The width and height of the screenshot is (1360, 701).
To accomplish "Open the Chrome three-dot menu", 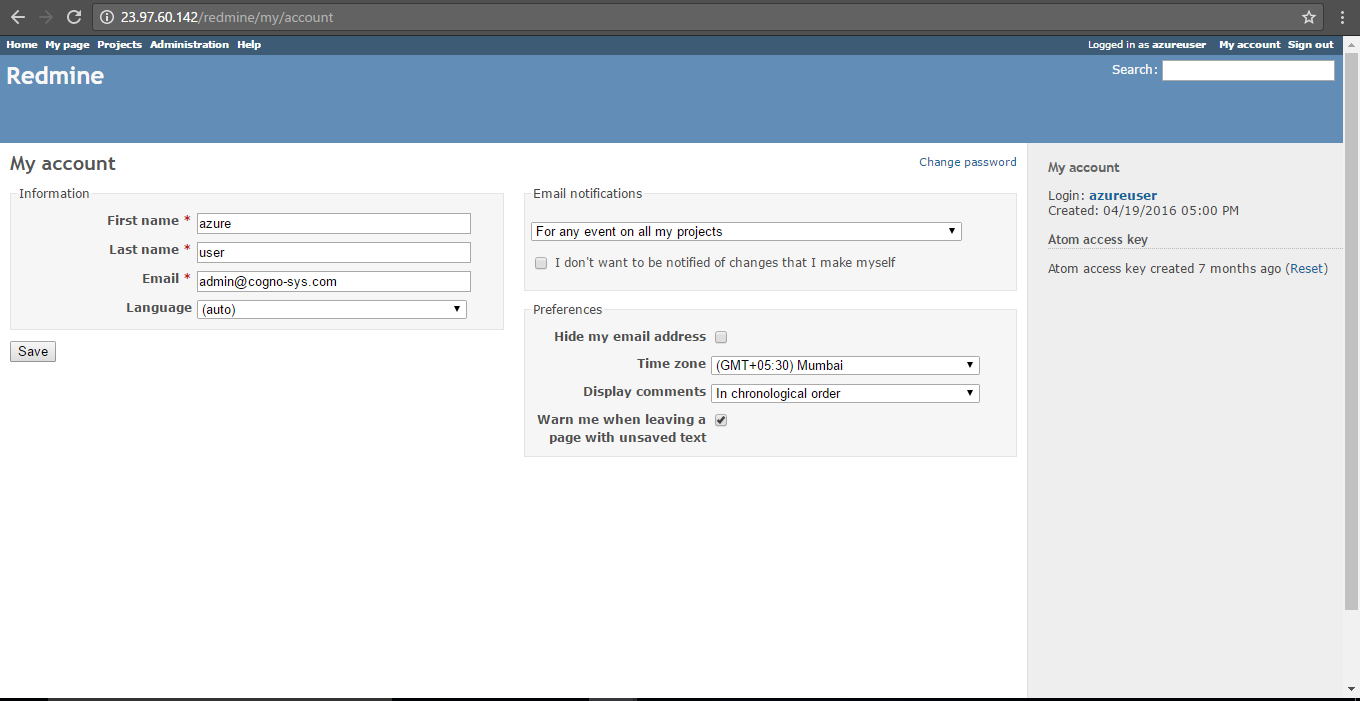I will (x=1343, y=17).
